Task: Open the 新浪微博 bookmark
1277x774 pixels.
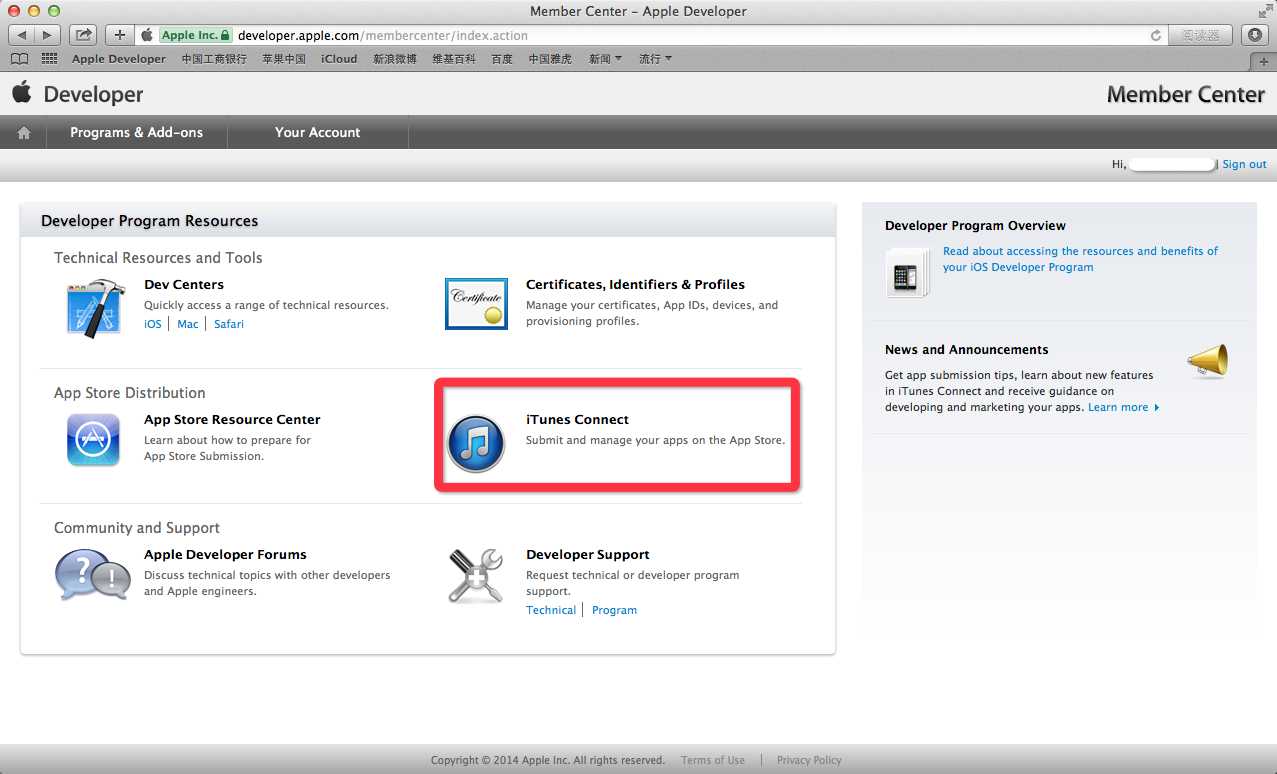Action: coord(395,59)
